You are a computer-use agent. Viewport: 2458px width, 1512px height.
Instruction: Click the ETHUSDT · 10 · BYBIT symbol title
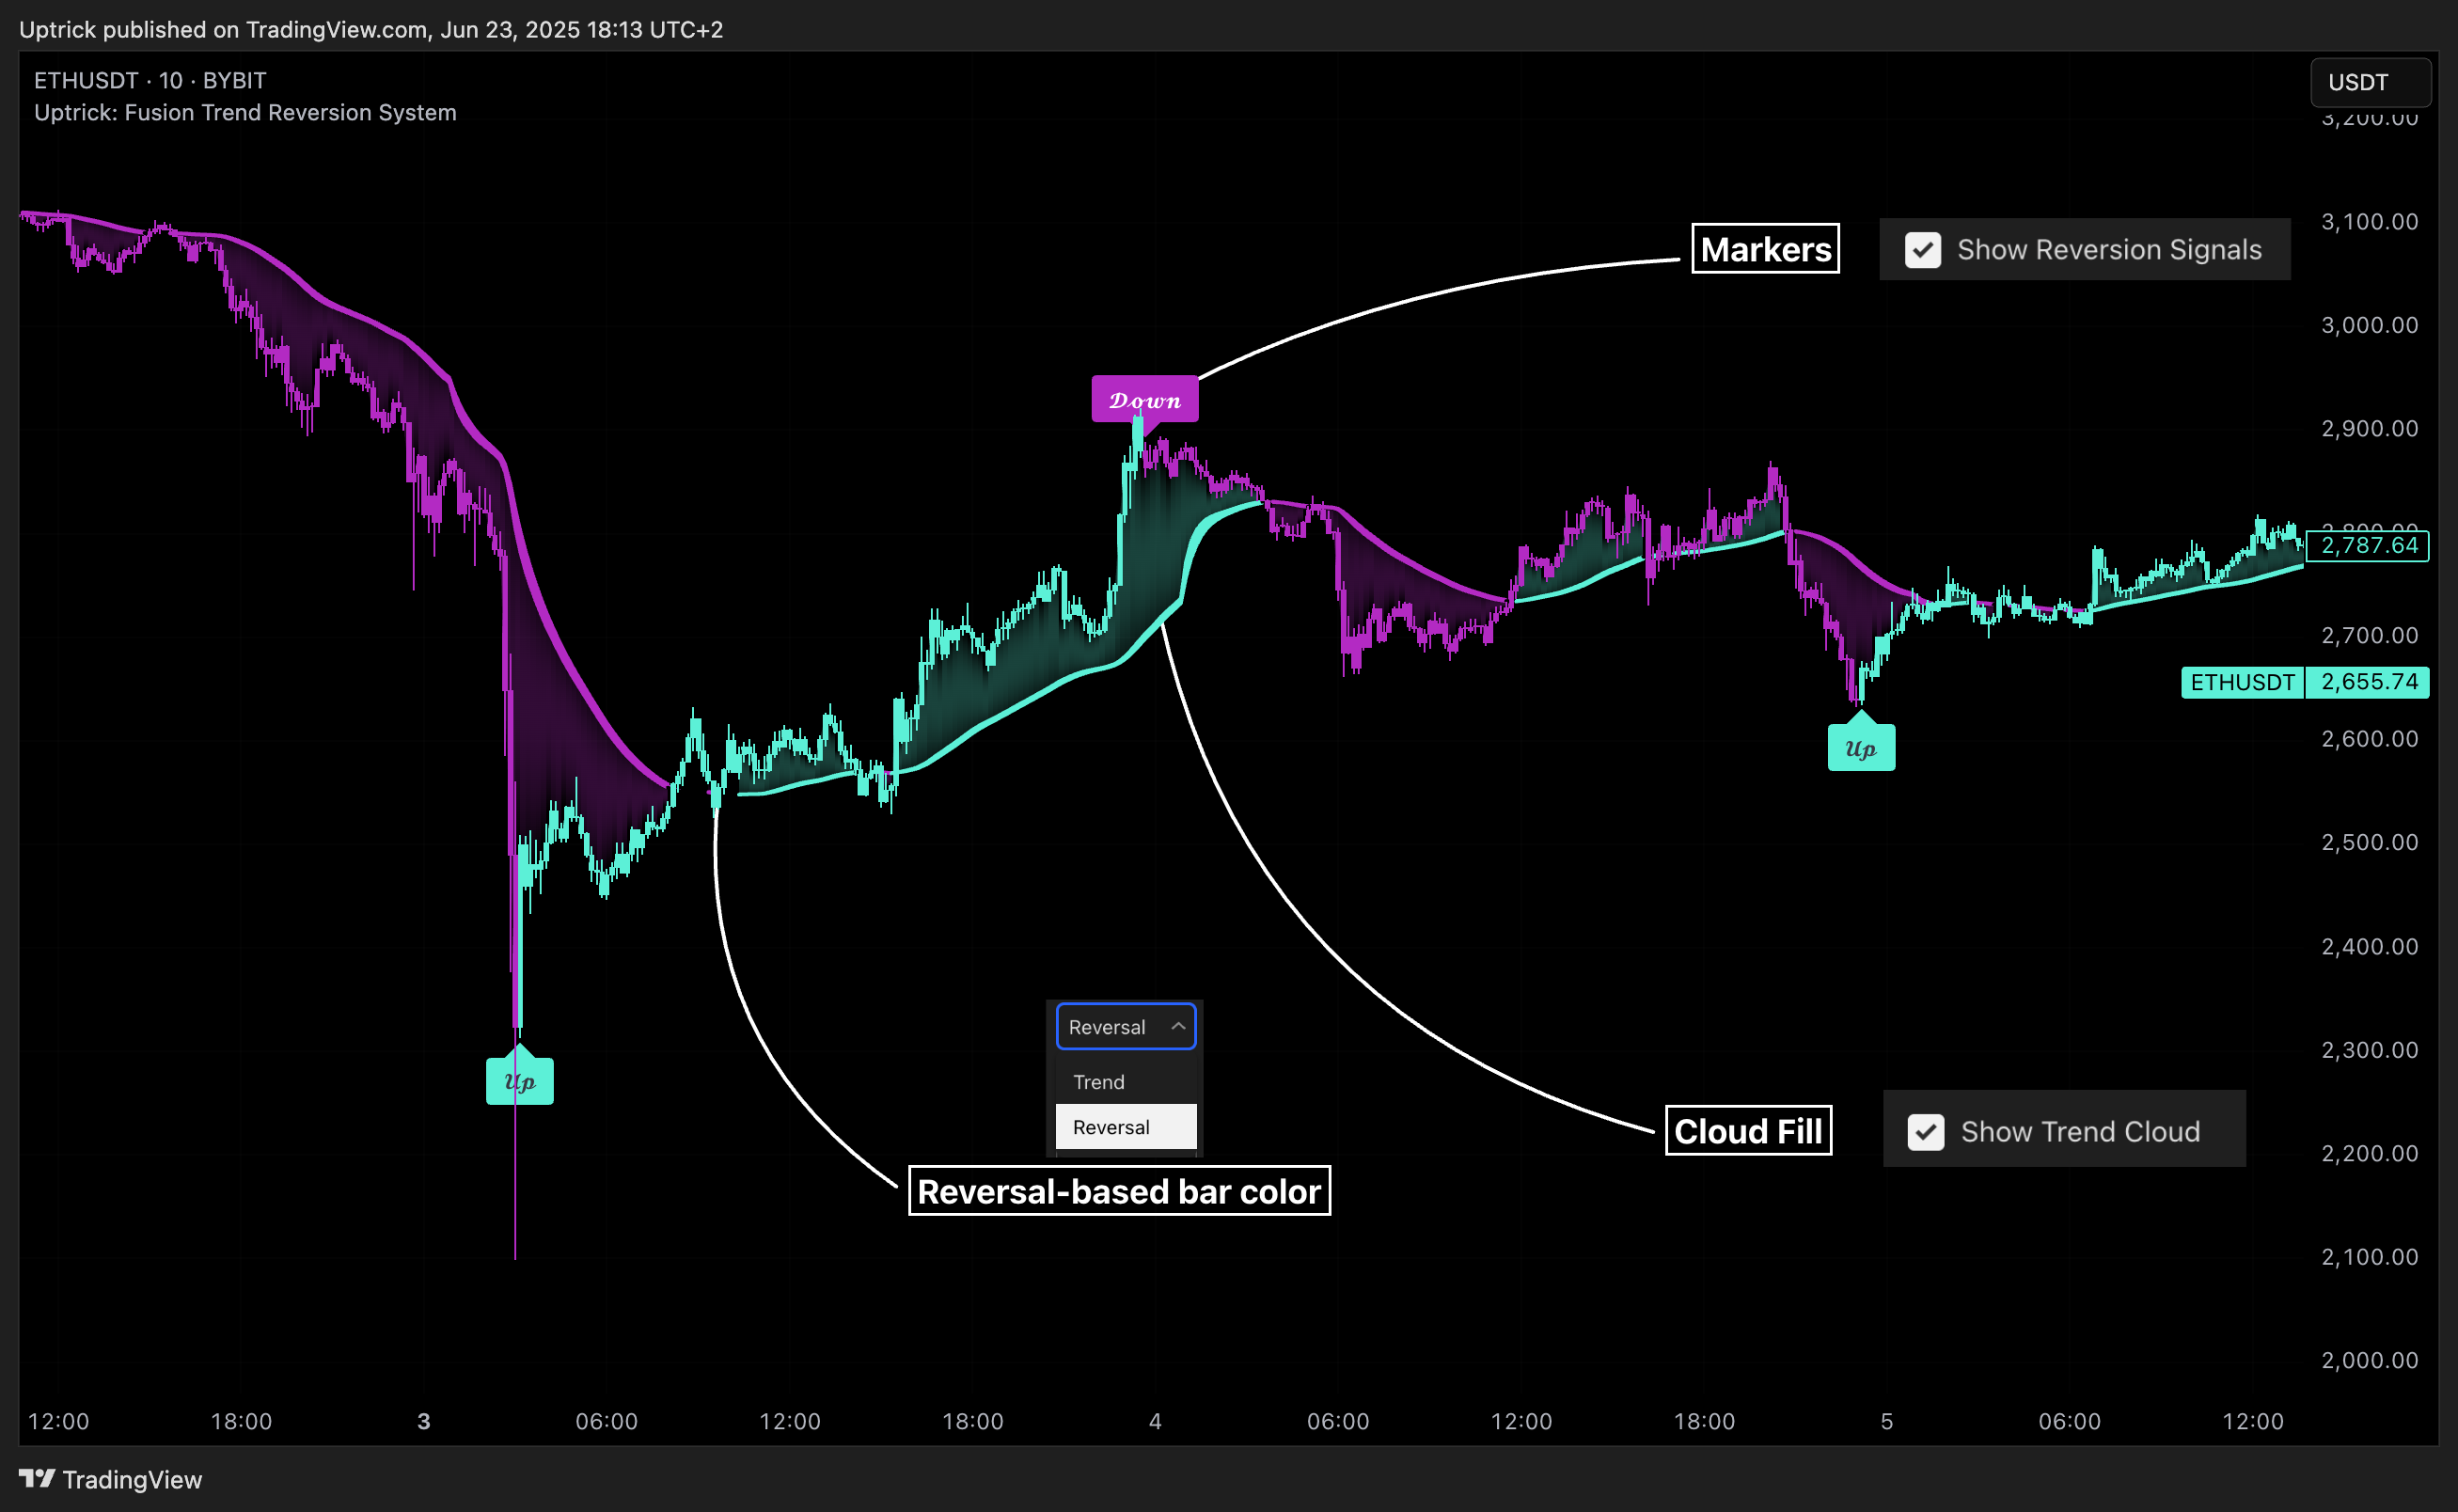click(150, 81)
